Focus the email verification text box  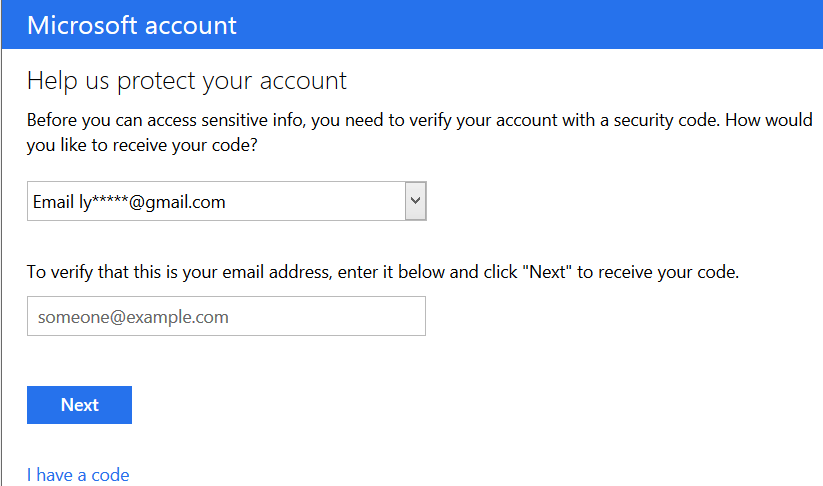click(x=226, y=317)
